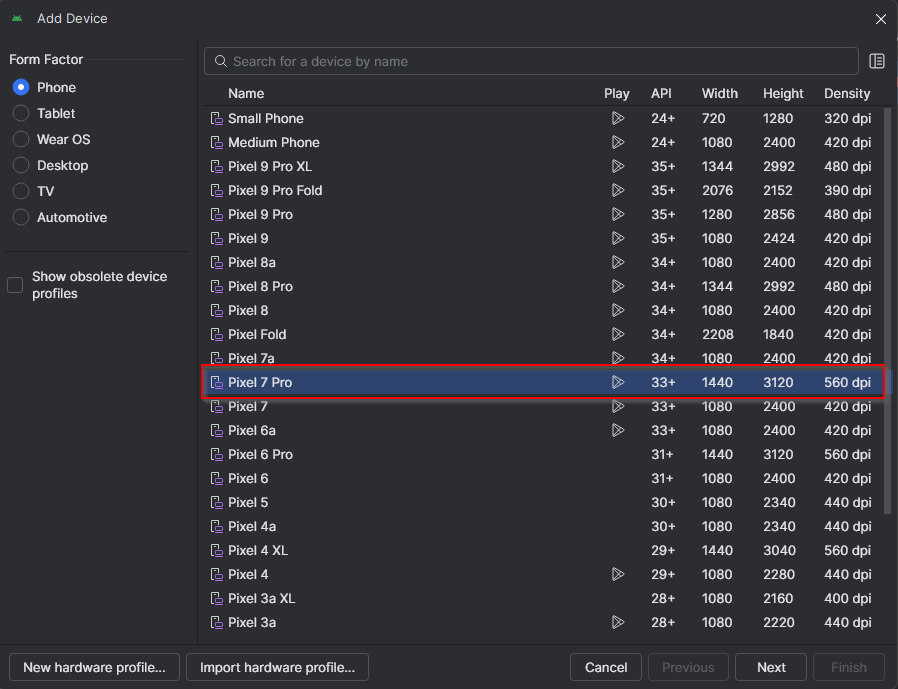Select the TV form factor
The image size is (898, 689).
pos(21,191)
